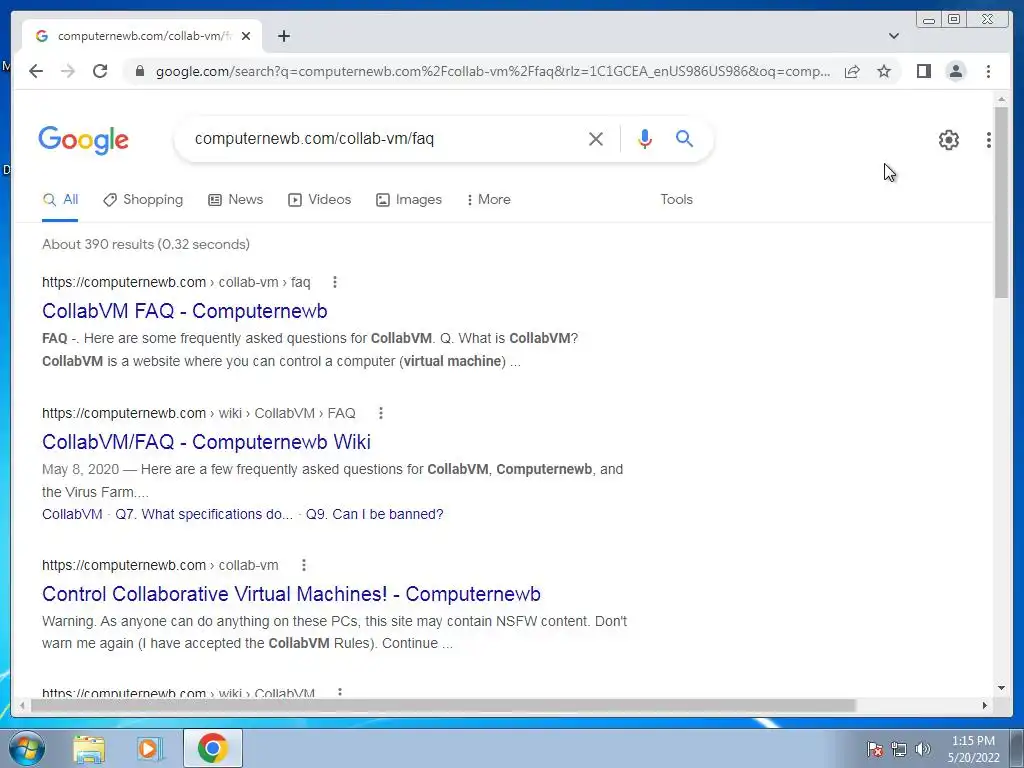Reload the page with the refresh icon

(100, 71)
